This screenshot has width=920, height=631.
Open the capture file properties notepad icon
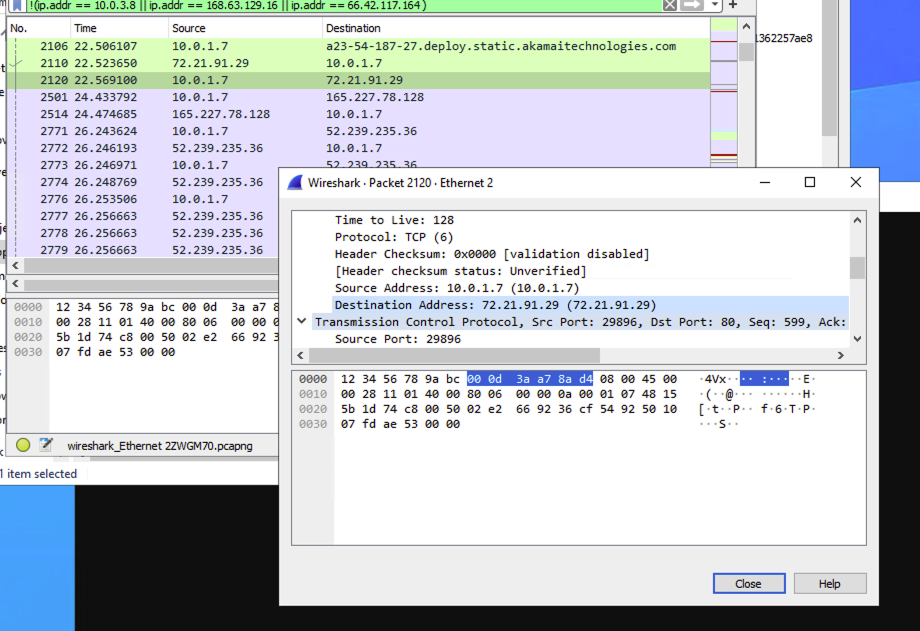click(x=45, y=445)
